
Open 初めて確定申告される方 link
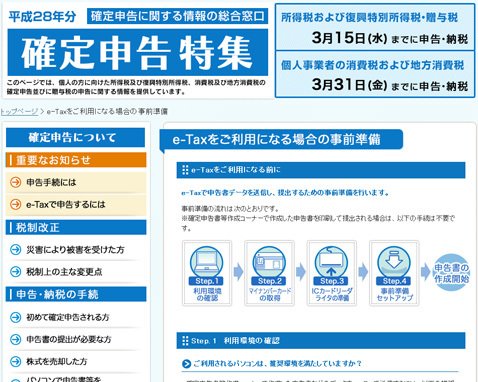pyautogui.click(x=68, y=317)
